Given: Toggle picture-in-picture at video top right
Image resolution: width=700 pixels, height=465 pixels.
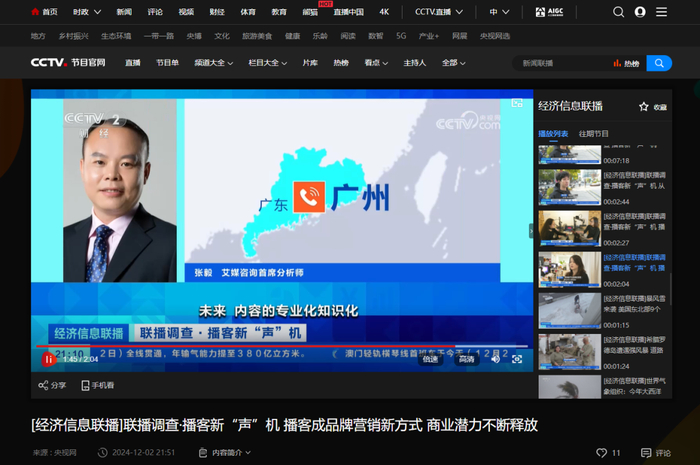Looking at the screenshot, I should (517, 103).
